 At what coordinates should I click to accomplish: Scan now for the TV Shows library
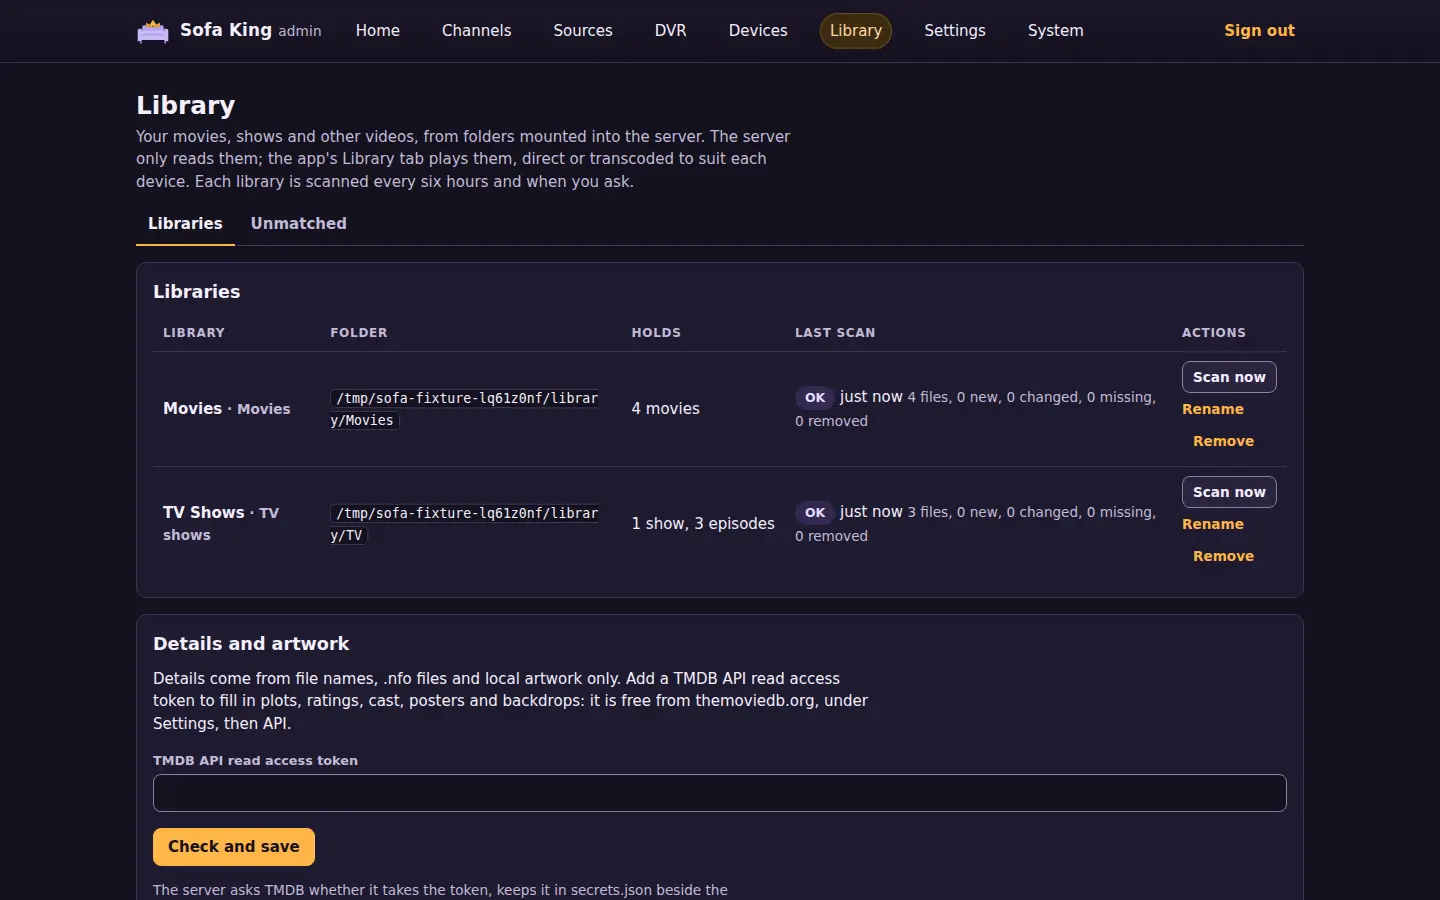[x=1229, y=492]
